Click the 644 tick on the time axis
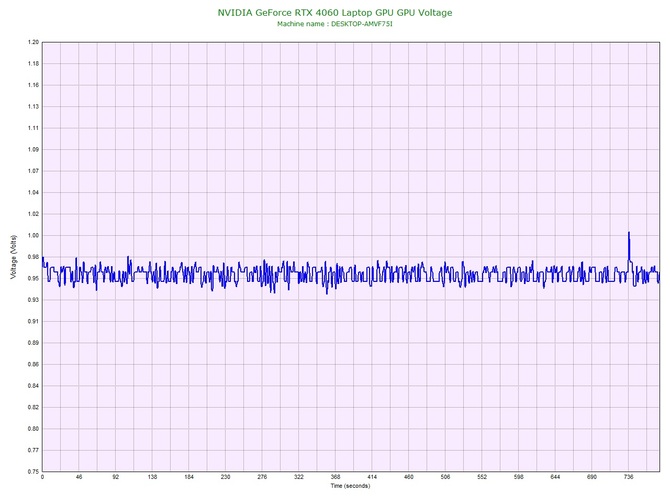 point(555,477)
